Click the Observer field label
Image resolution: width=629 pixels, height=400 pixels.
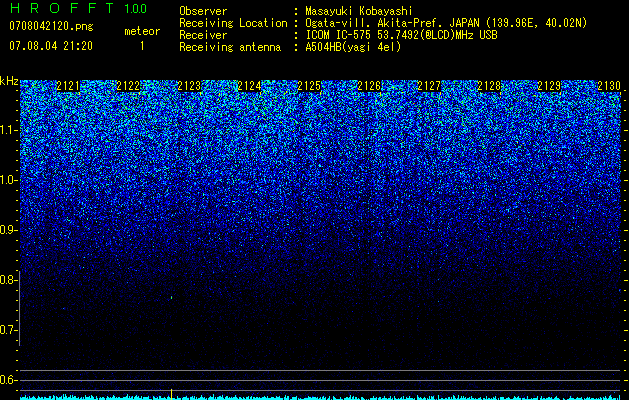point(203,11)
